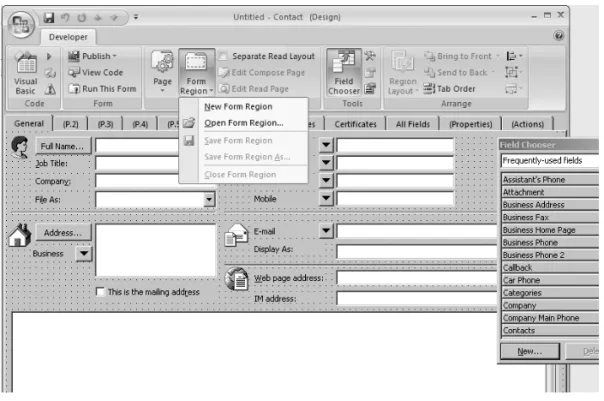Open the Page button dropdown

point(162,72)
